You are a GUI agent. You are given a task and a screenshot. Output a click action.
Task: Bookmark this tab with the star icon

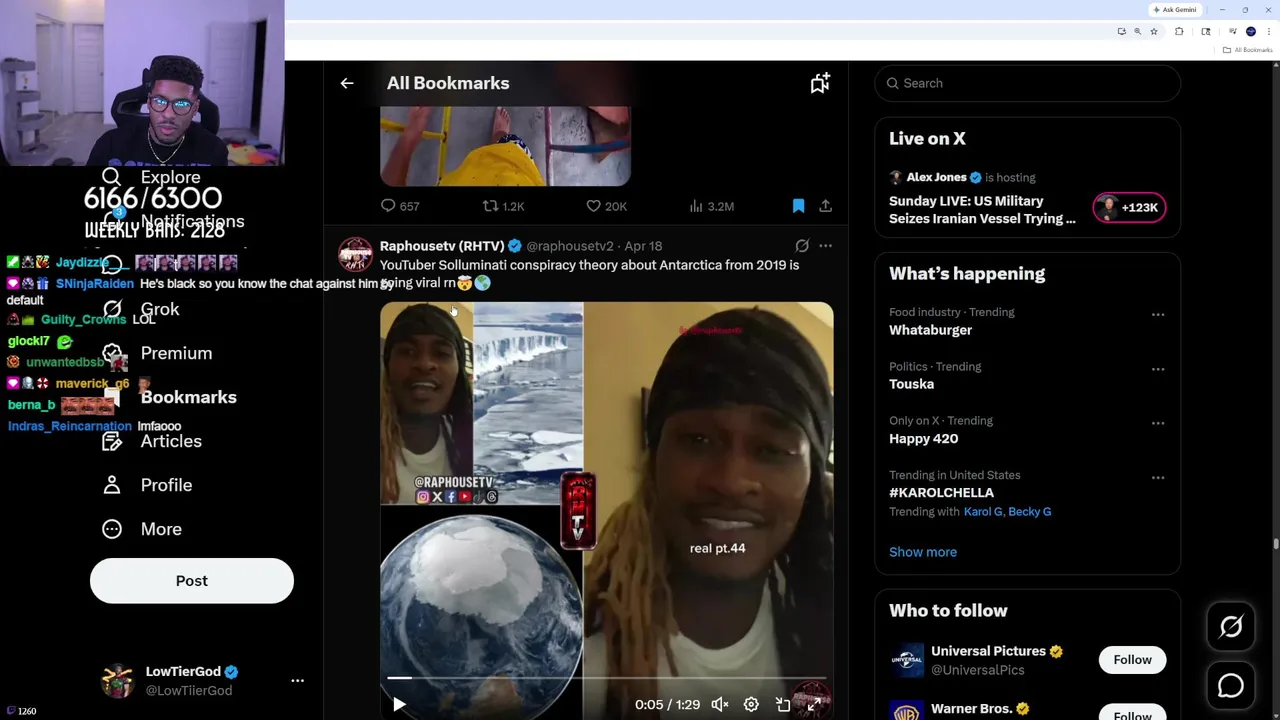pyautogui.click(x=1154, y=31)
